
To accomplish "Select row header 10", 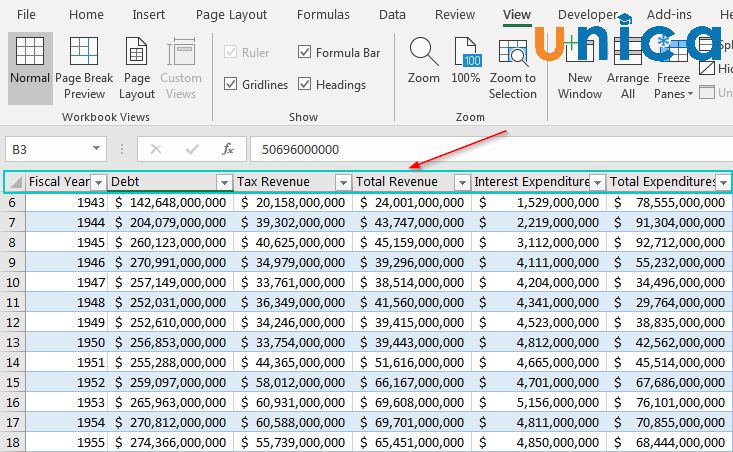I will pyautogui.click(x=13, y=282).
